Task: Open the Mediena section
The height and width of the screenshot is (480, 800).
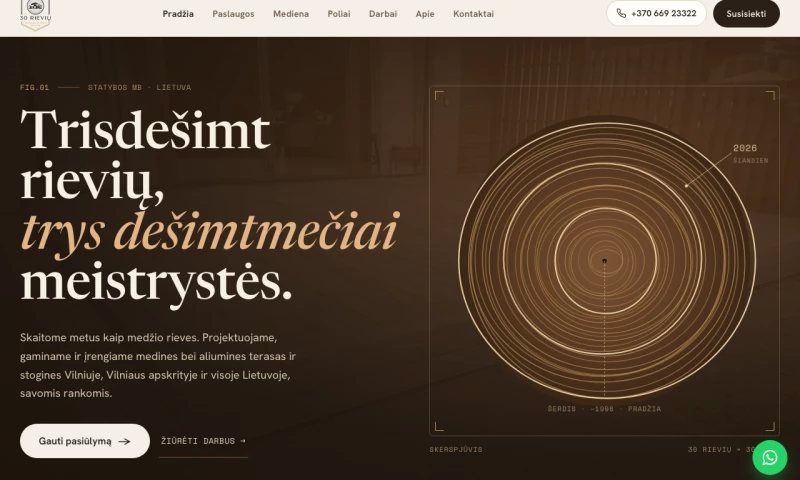Action: click(x=291, y=14)
